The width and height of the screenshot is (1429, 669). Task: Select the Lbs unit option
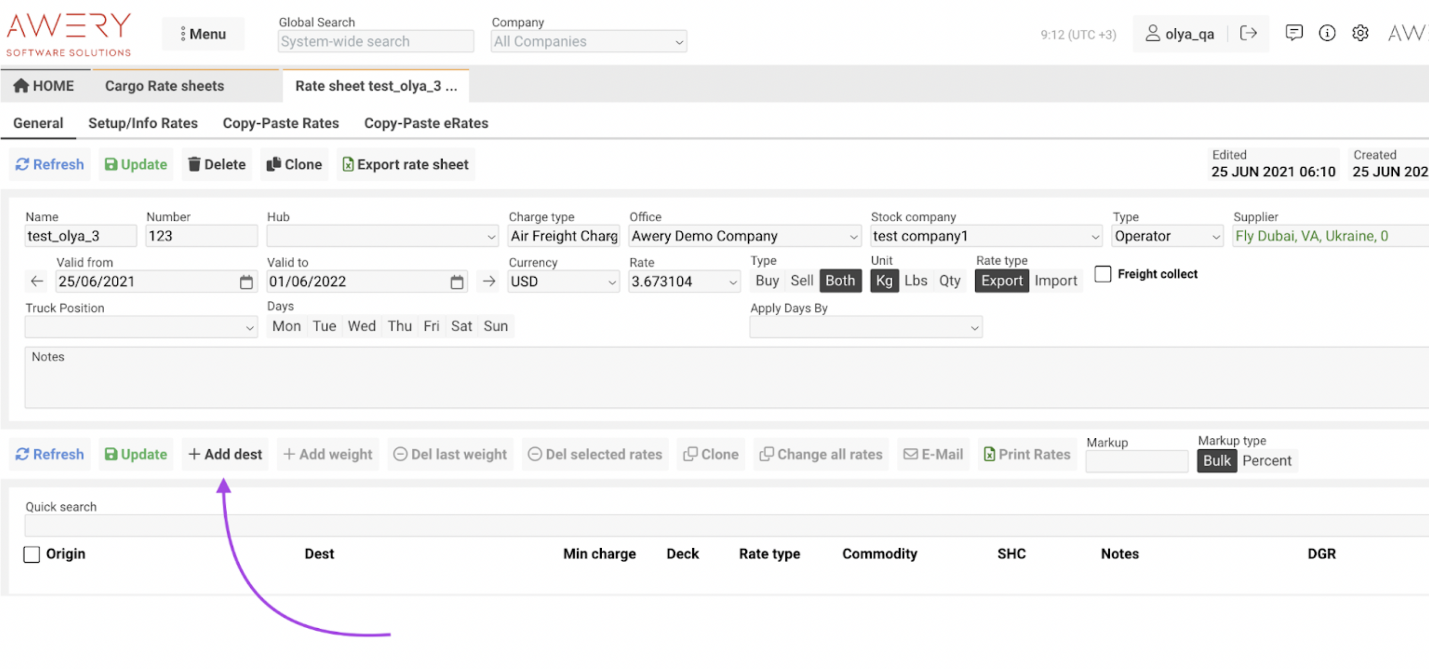coord(916,281)
